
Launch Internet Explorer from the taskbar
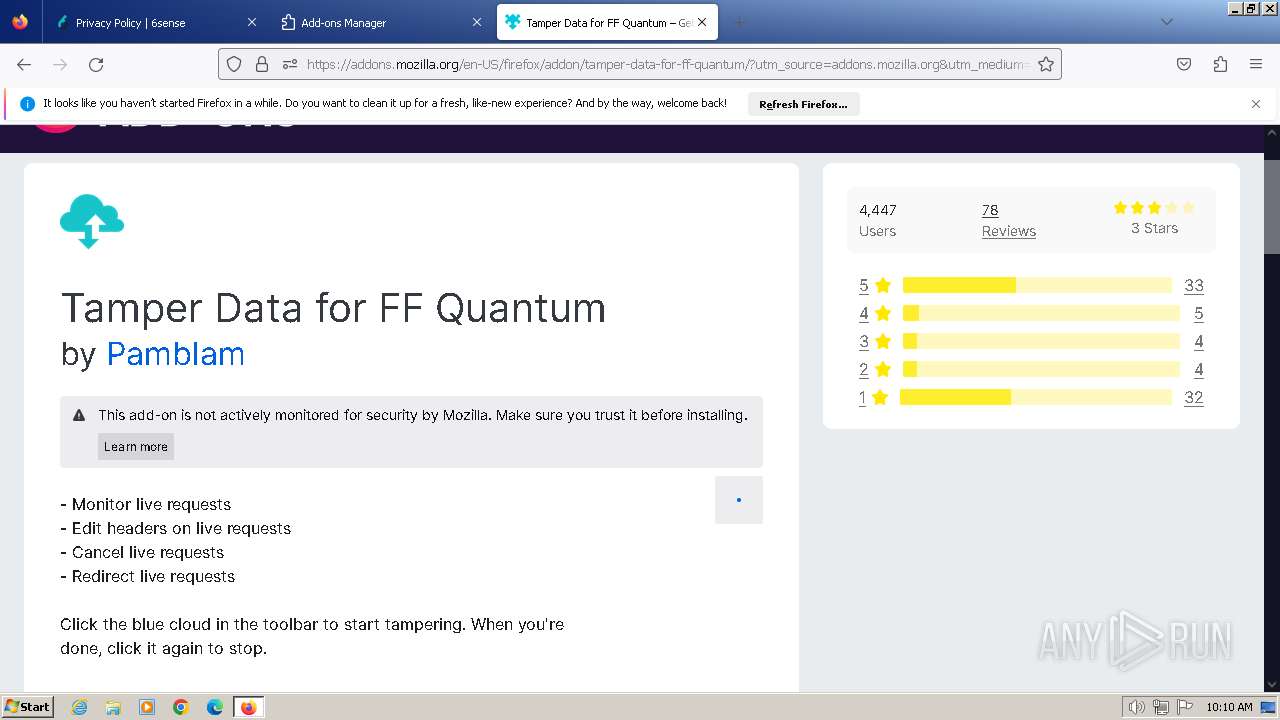pyautogui.click(x=80, y=707)
